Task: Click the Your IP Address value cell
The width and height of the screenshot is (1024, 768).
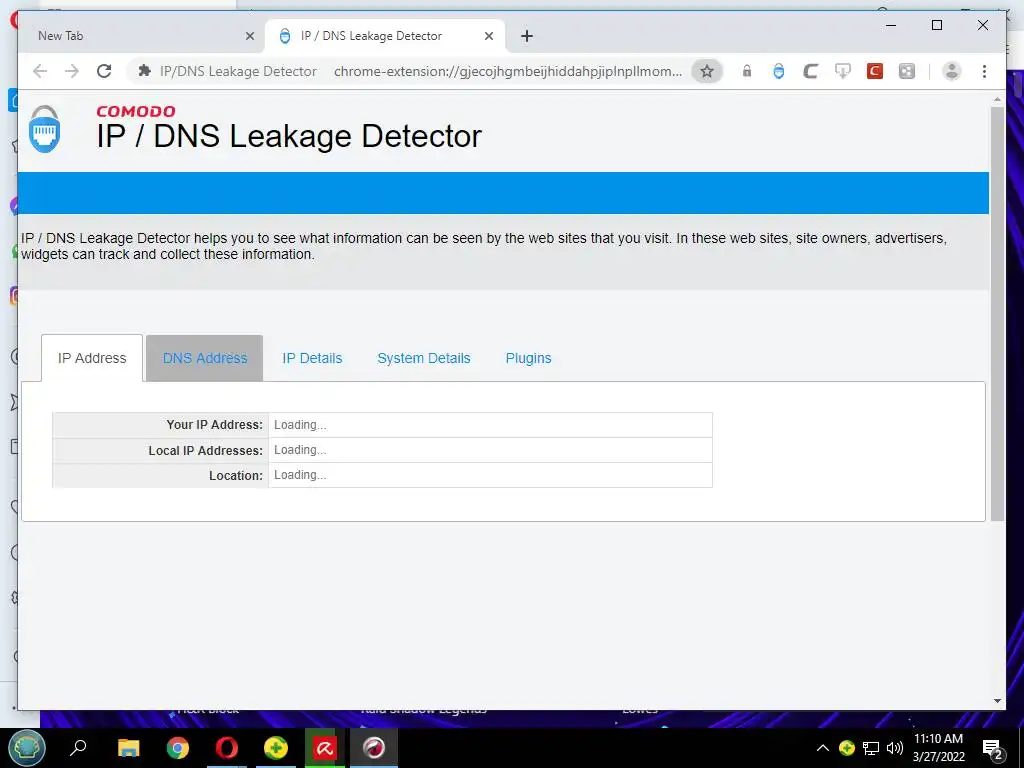Action: [x=490, y=424]
